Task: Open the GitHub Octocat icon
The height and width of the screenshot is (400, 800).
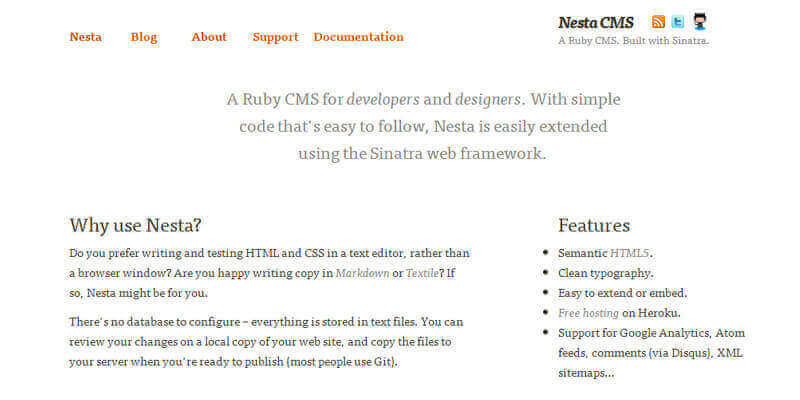Action: [x=699, y=21]
